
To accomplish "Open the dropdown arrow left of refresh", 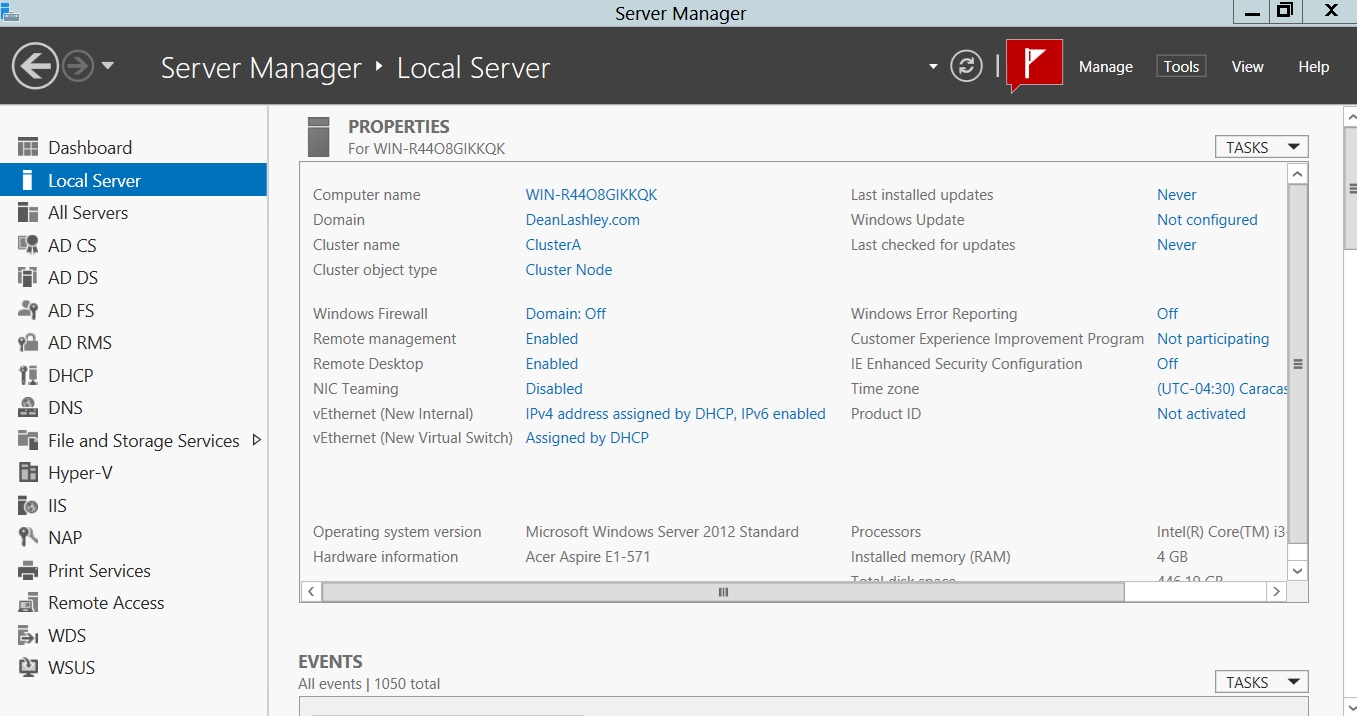I will [x=933, y=67].
